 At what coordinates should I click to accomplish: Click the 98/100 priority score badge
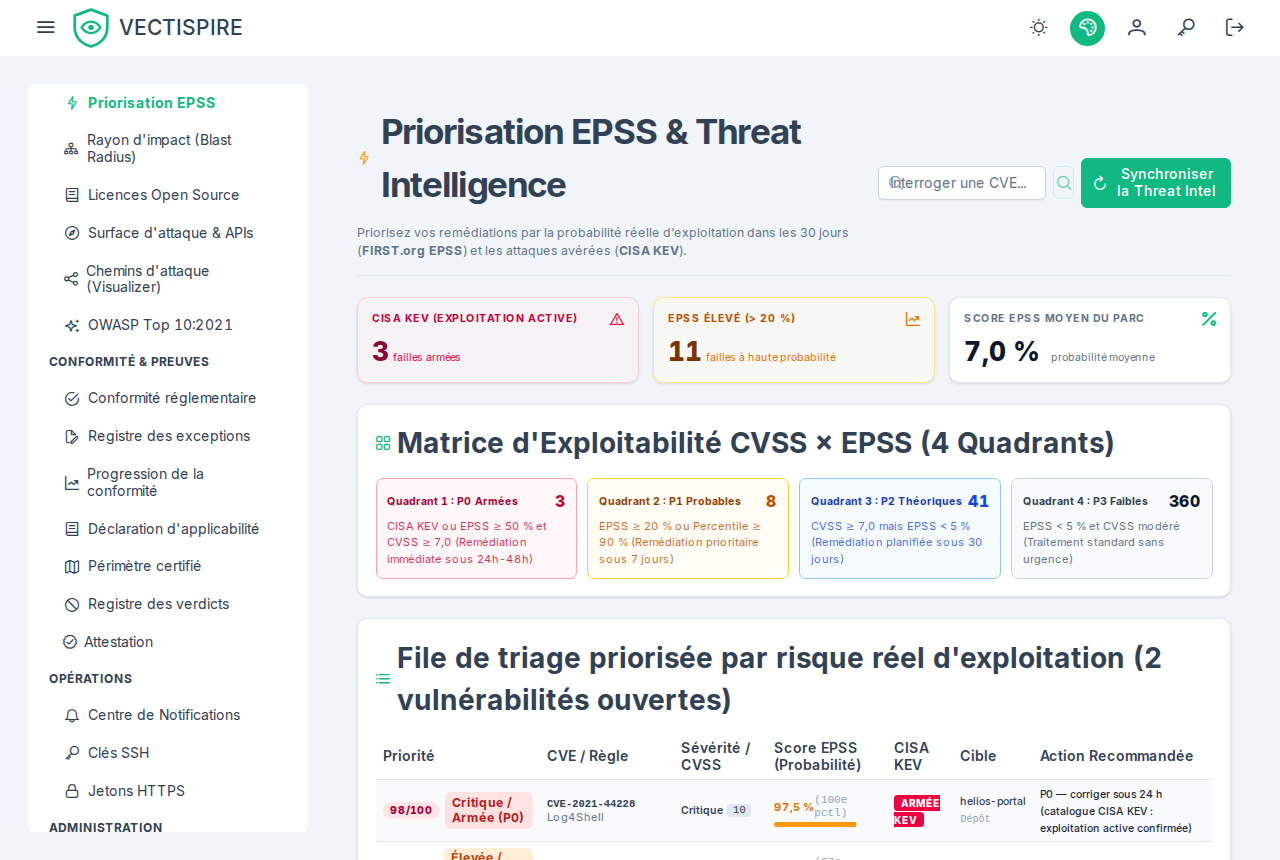coord(411,810)
